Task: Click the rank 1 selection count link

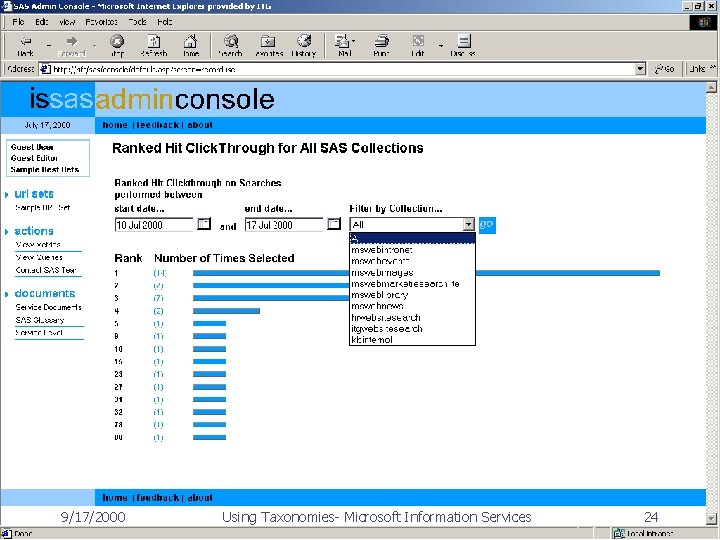Action: pyautogui.click(x=159, y=273)
